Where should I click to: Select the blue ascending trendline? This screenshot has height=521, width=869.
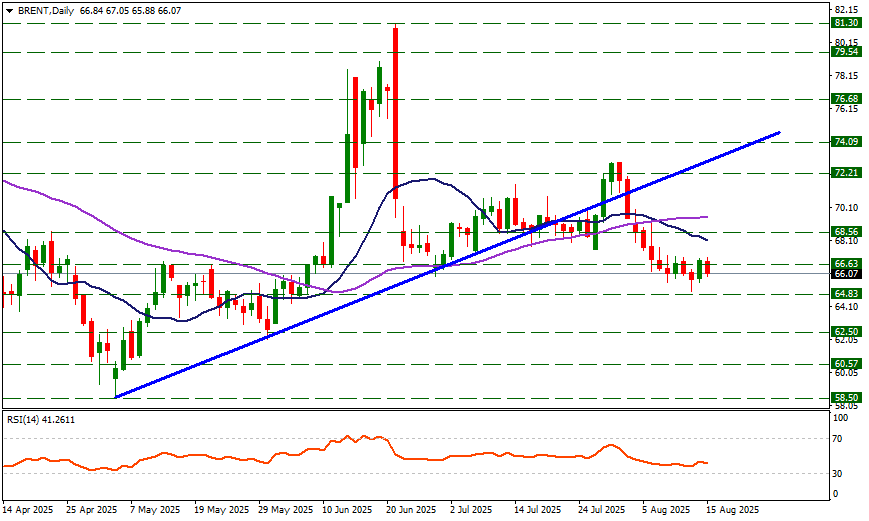pos(447,264)
